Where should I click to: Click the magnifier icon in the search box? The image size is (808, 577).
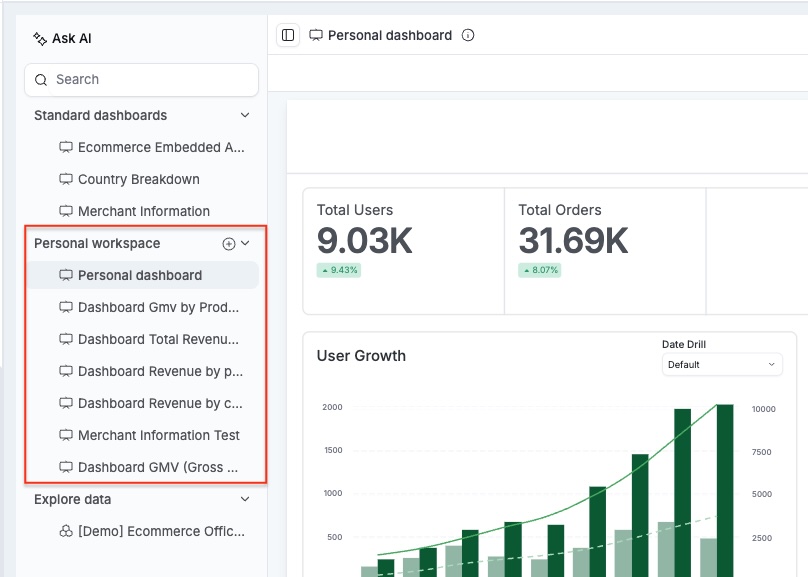click(42, 80)
